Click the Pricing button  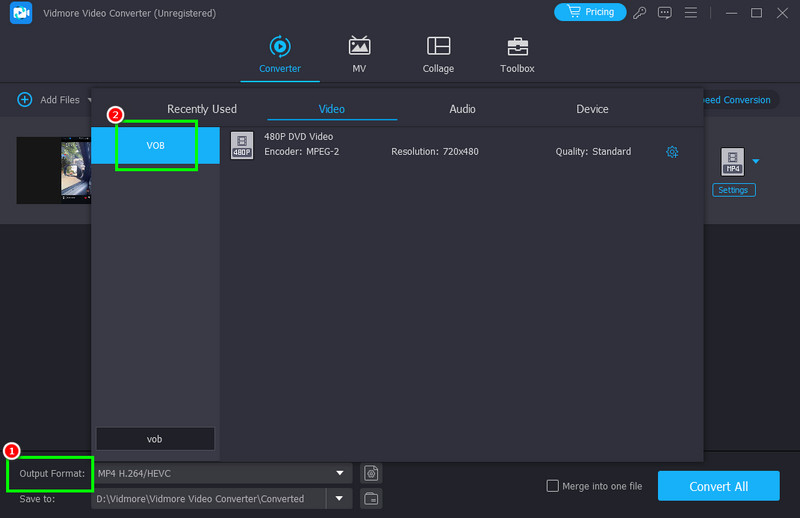pyautogui.click(x=590, y=12)
